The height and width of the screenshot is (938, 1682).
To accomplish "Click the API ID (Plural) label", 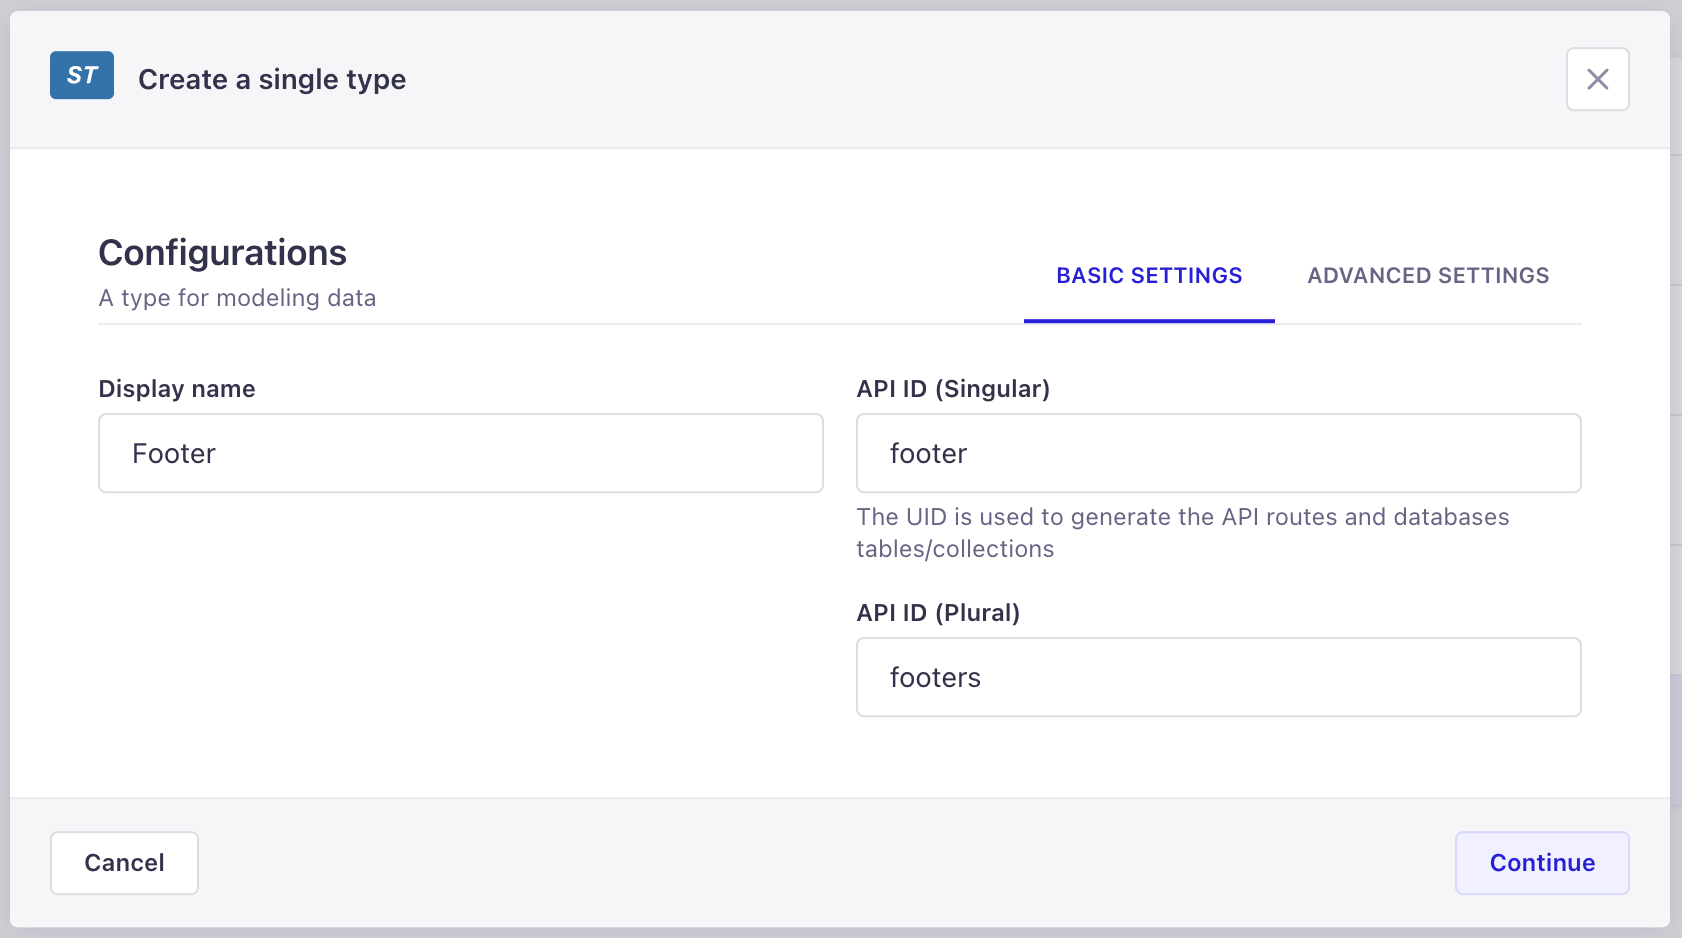I will pyautogui.click(x=938, y=613).
